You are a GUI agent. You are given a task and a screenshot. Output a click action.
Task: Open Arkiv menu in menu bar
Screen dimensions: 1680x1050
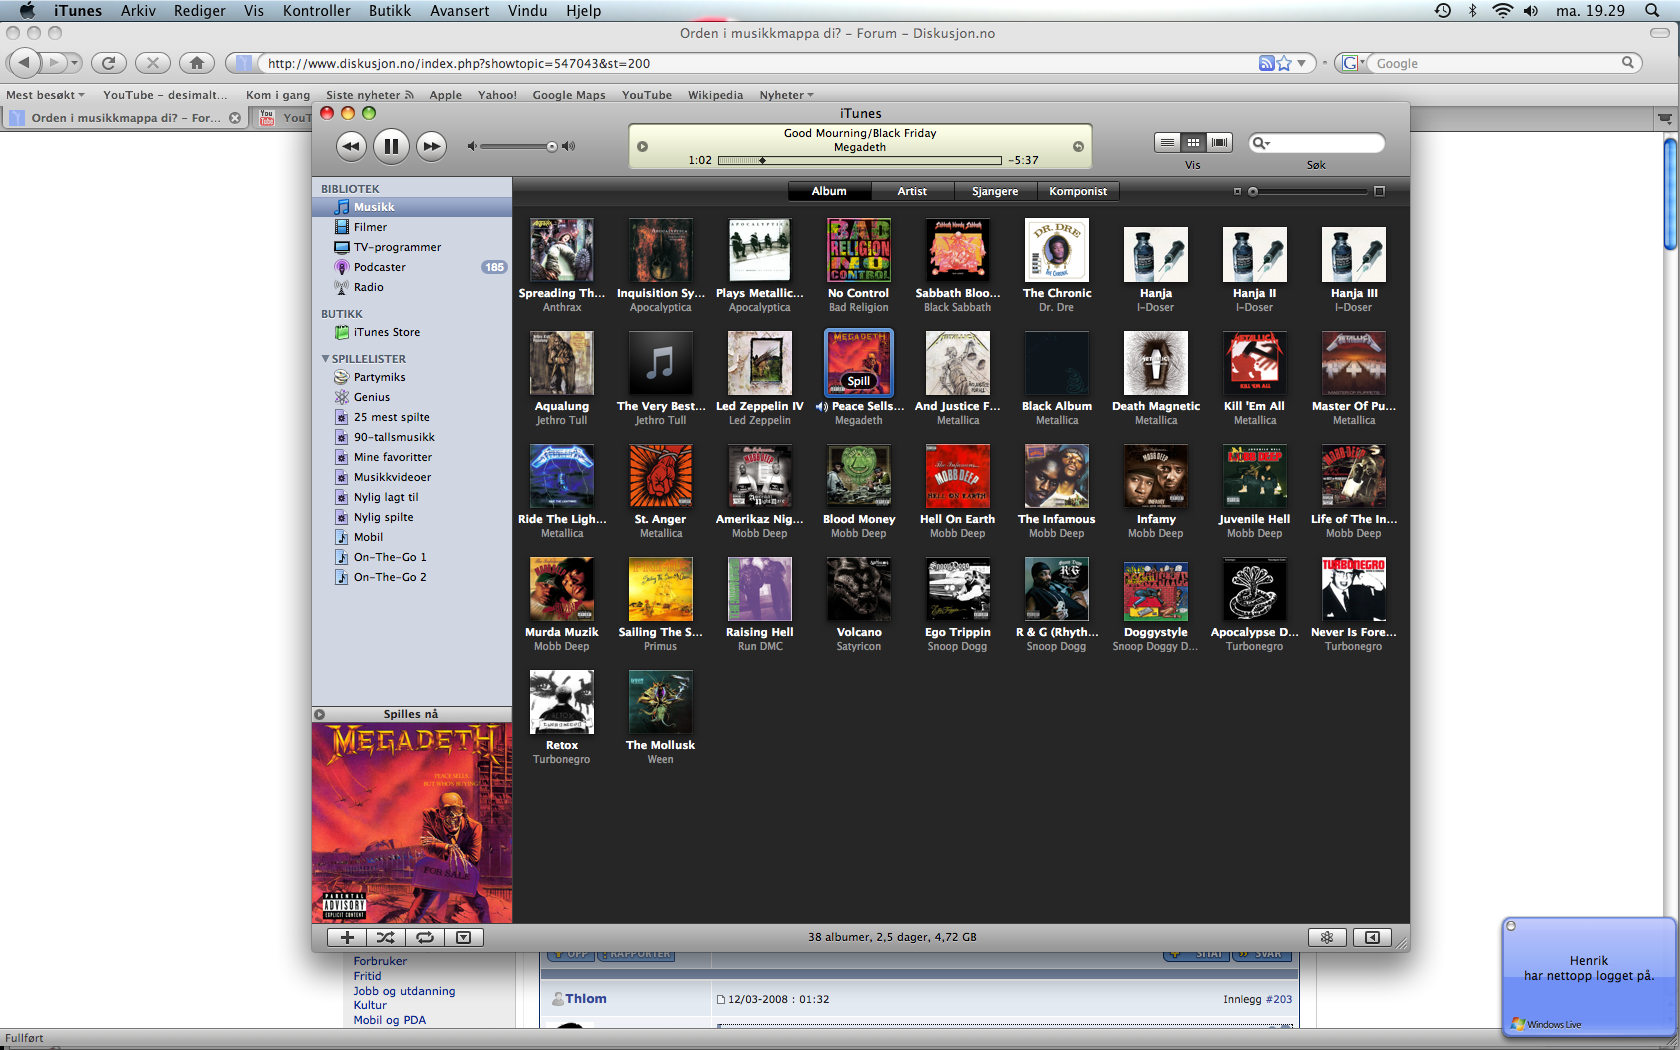(138, 11)
